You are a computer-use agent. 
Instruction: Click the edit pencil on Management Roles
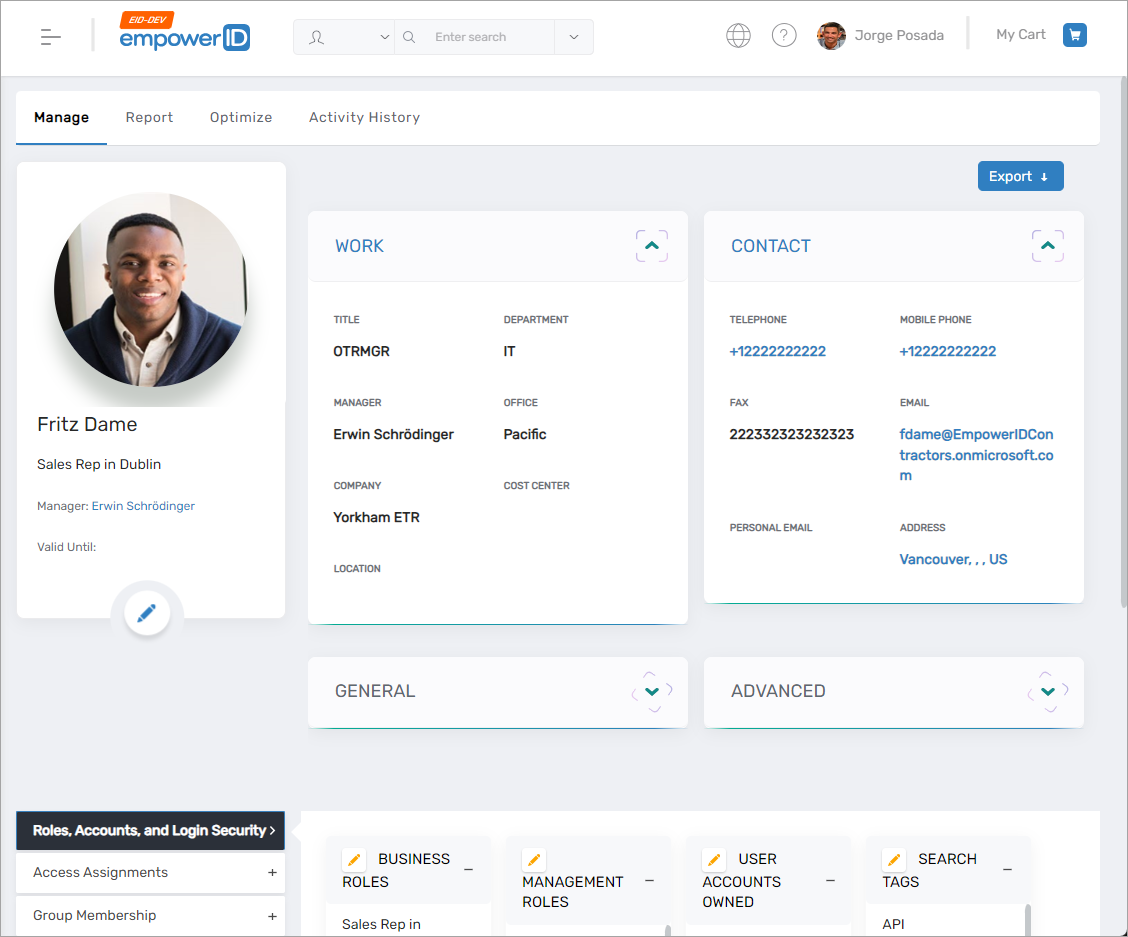click(x=534, y=859)
